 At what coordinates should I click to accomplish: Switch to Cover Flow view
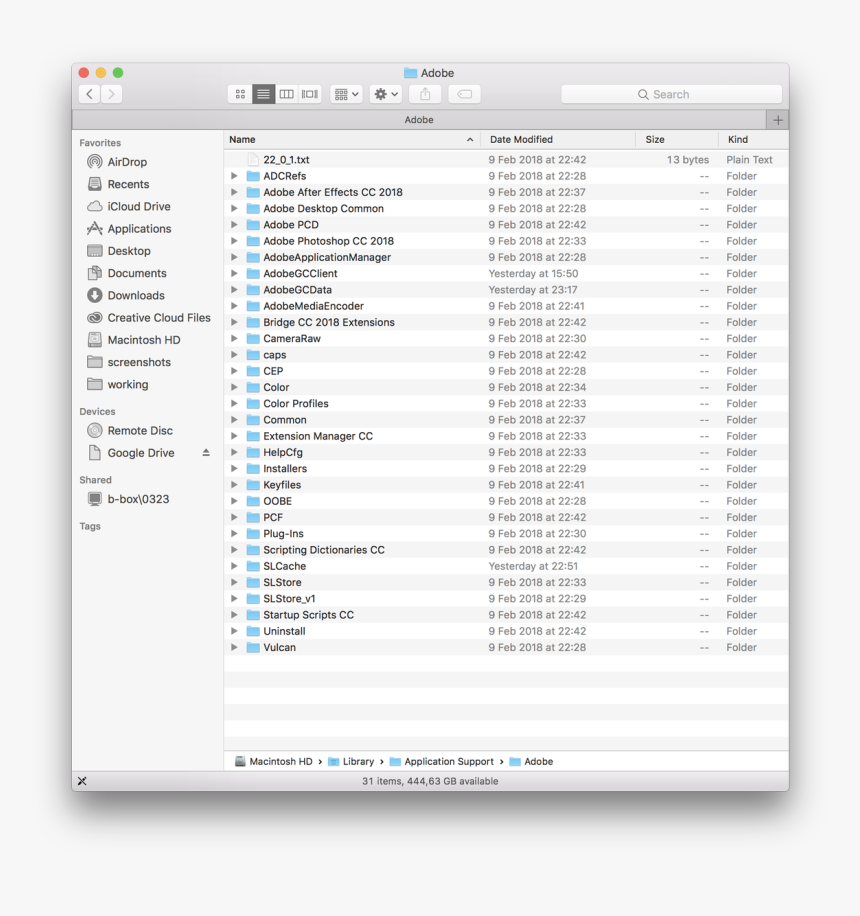(310, 94)
